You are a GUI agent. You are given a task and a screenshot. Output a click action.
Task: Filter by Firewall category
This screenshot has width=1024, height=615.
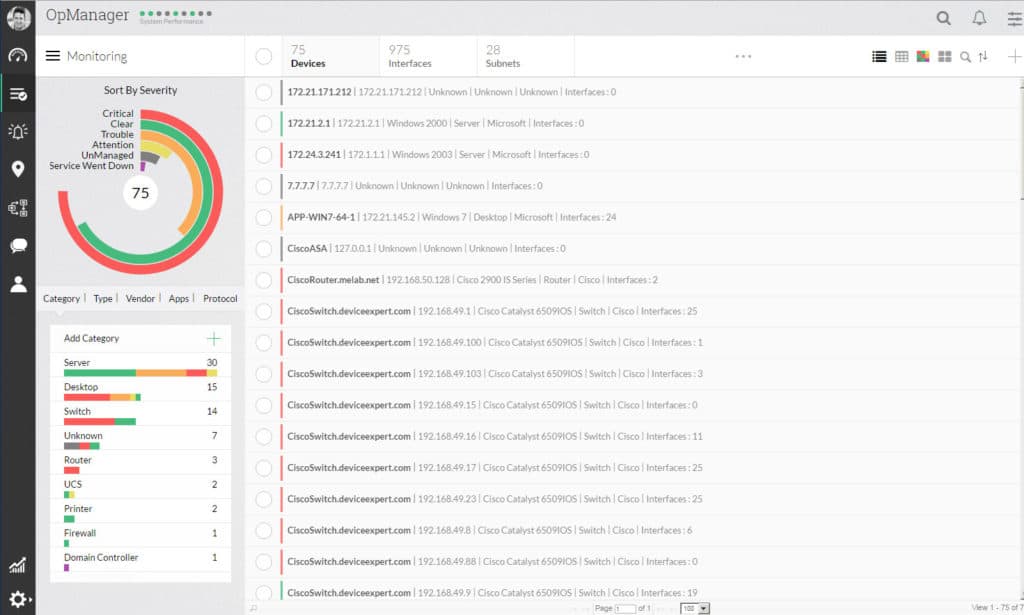coord(140,537)
